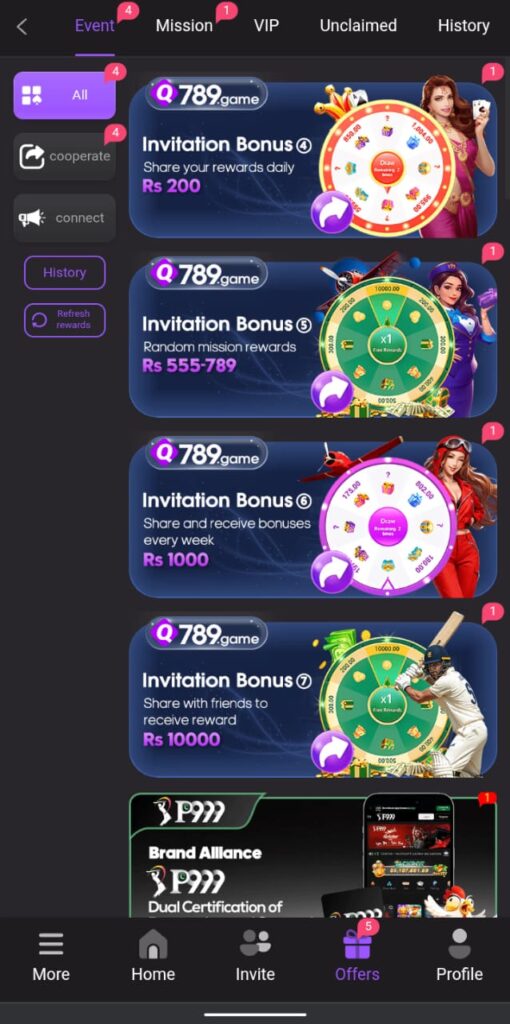The image size is (510, 1024).
Task: Select the cooperate category filter
Action: pos(65,157)
